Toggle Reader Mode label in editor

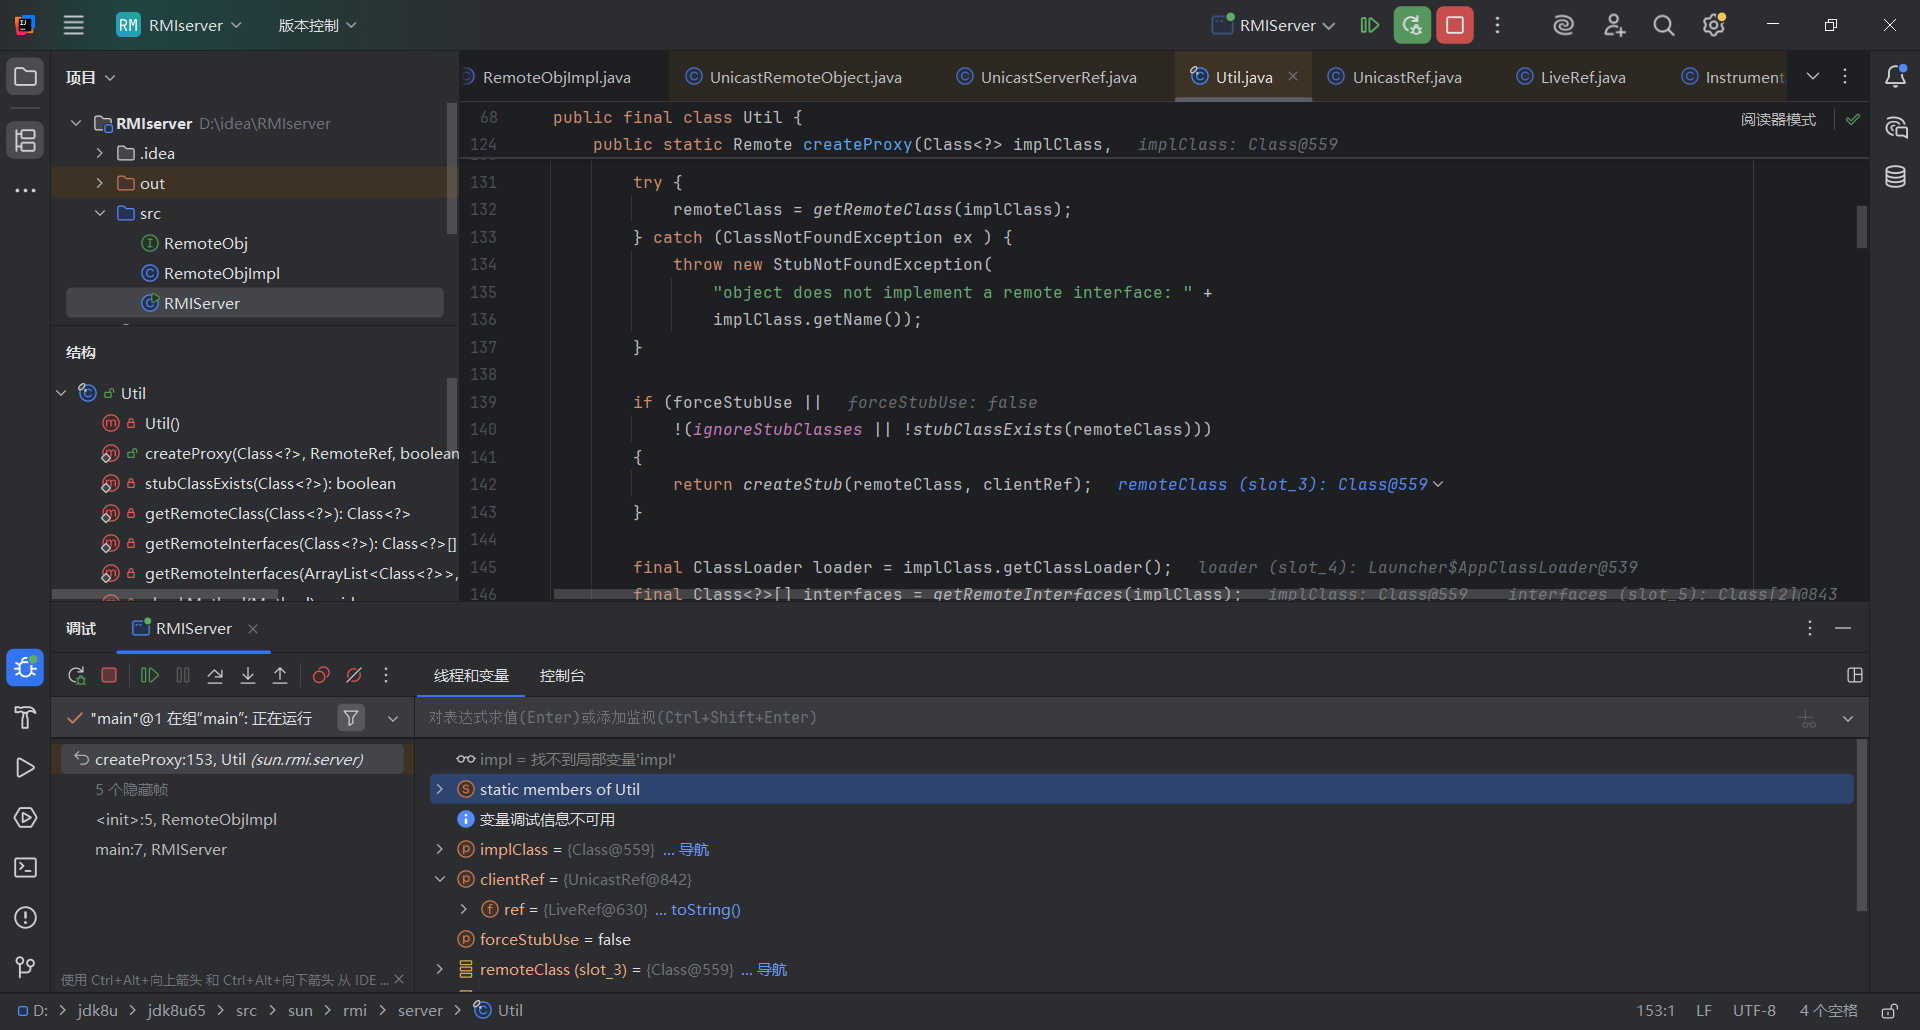1778,119
